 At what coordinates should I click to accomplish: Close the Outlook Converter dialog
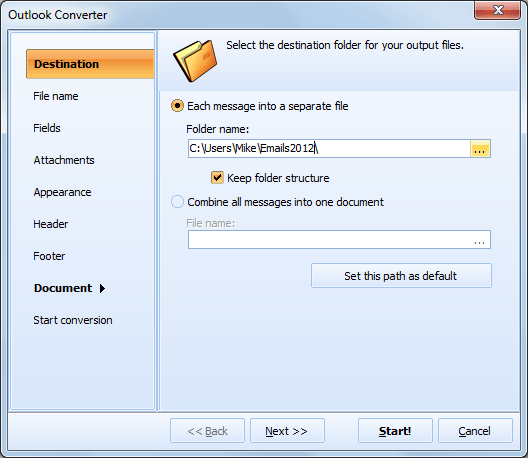click(497, 10)
